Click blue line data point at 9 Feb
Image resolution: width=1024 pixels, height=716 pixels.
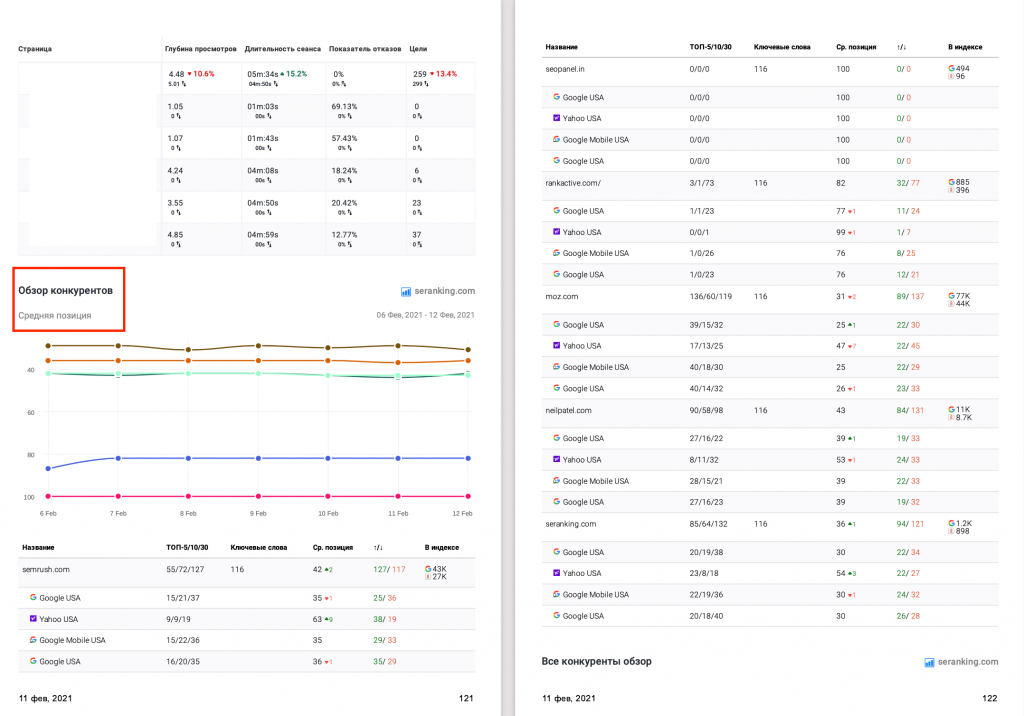(258, 458)
